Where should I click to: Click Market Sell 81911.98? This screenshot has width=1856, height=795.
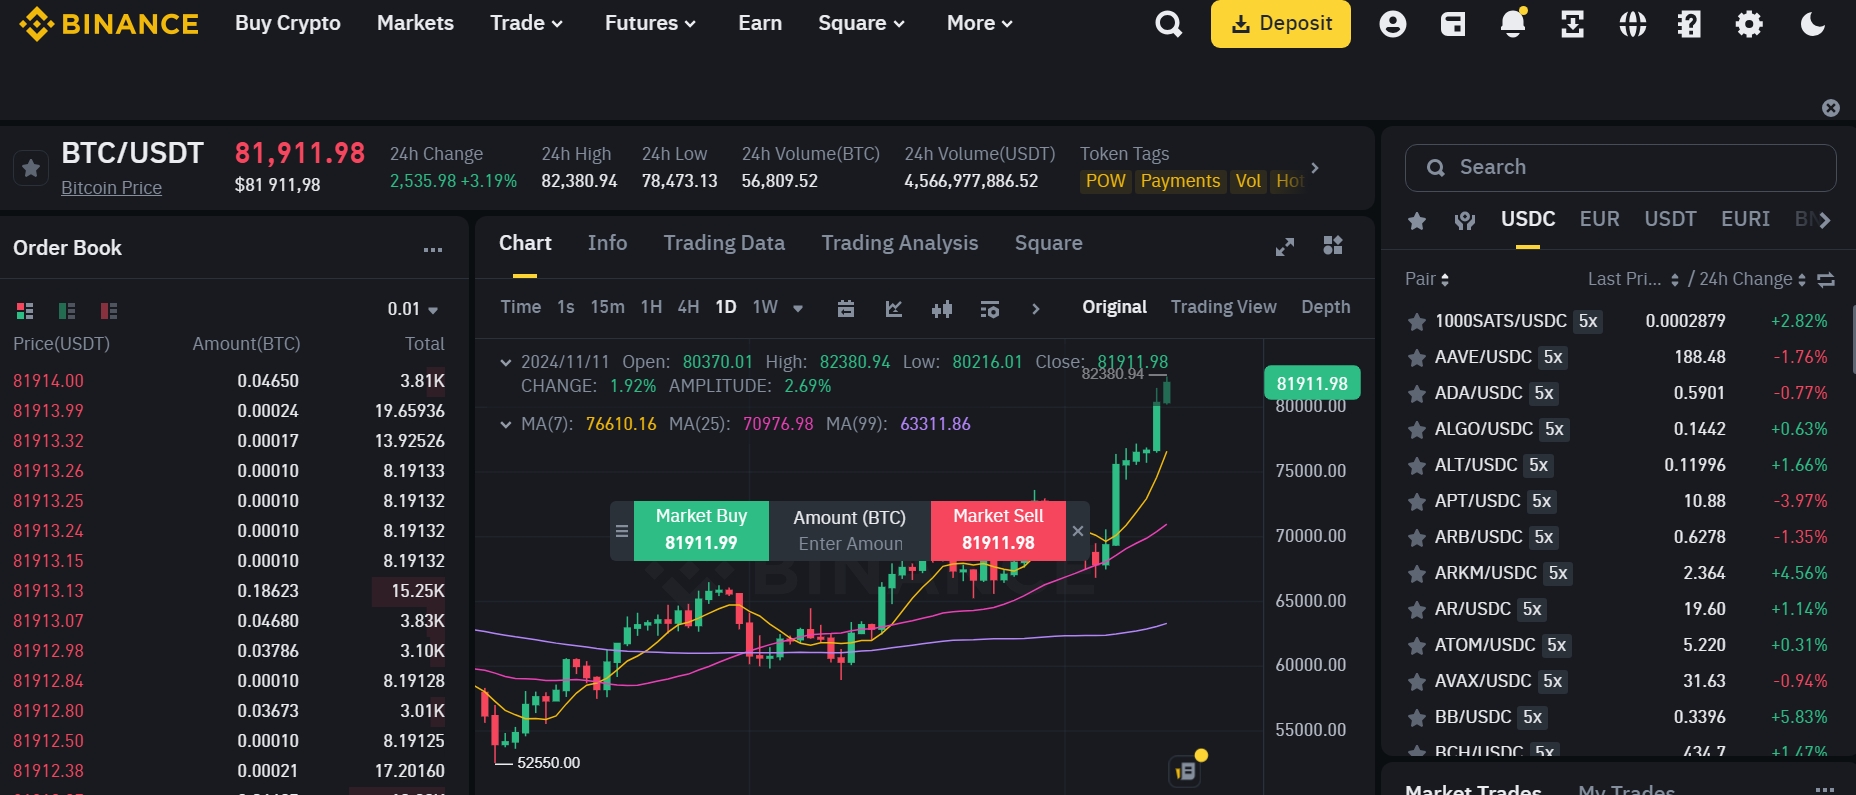pyautogui.click(x=998, y=530)
